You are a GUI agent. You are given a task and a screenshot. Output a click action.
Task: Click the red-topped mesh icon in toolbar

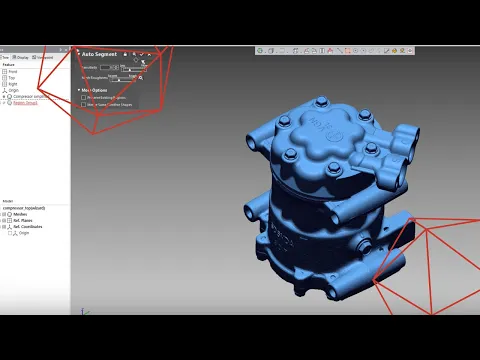[x=306, y=51]
